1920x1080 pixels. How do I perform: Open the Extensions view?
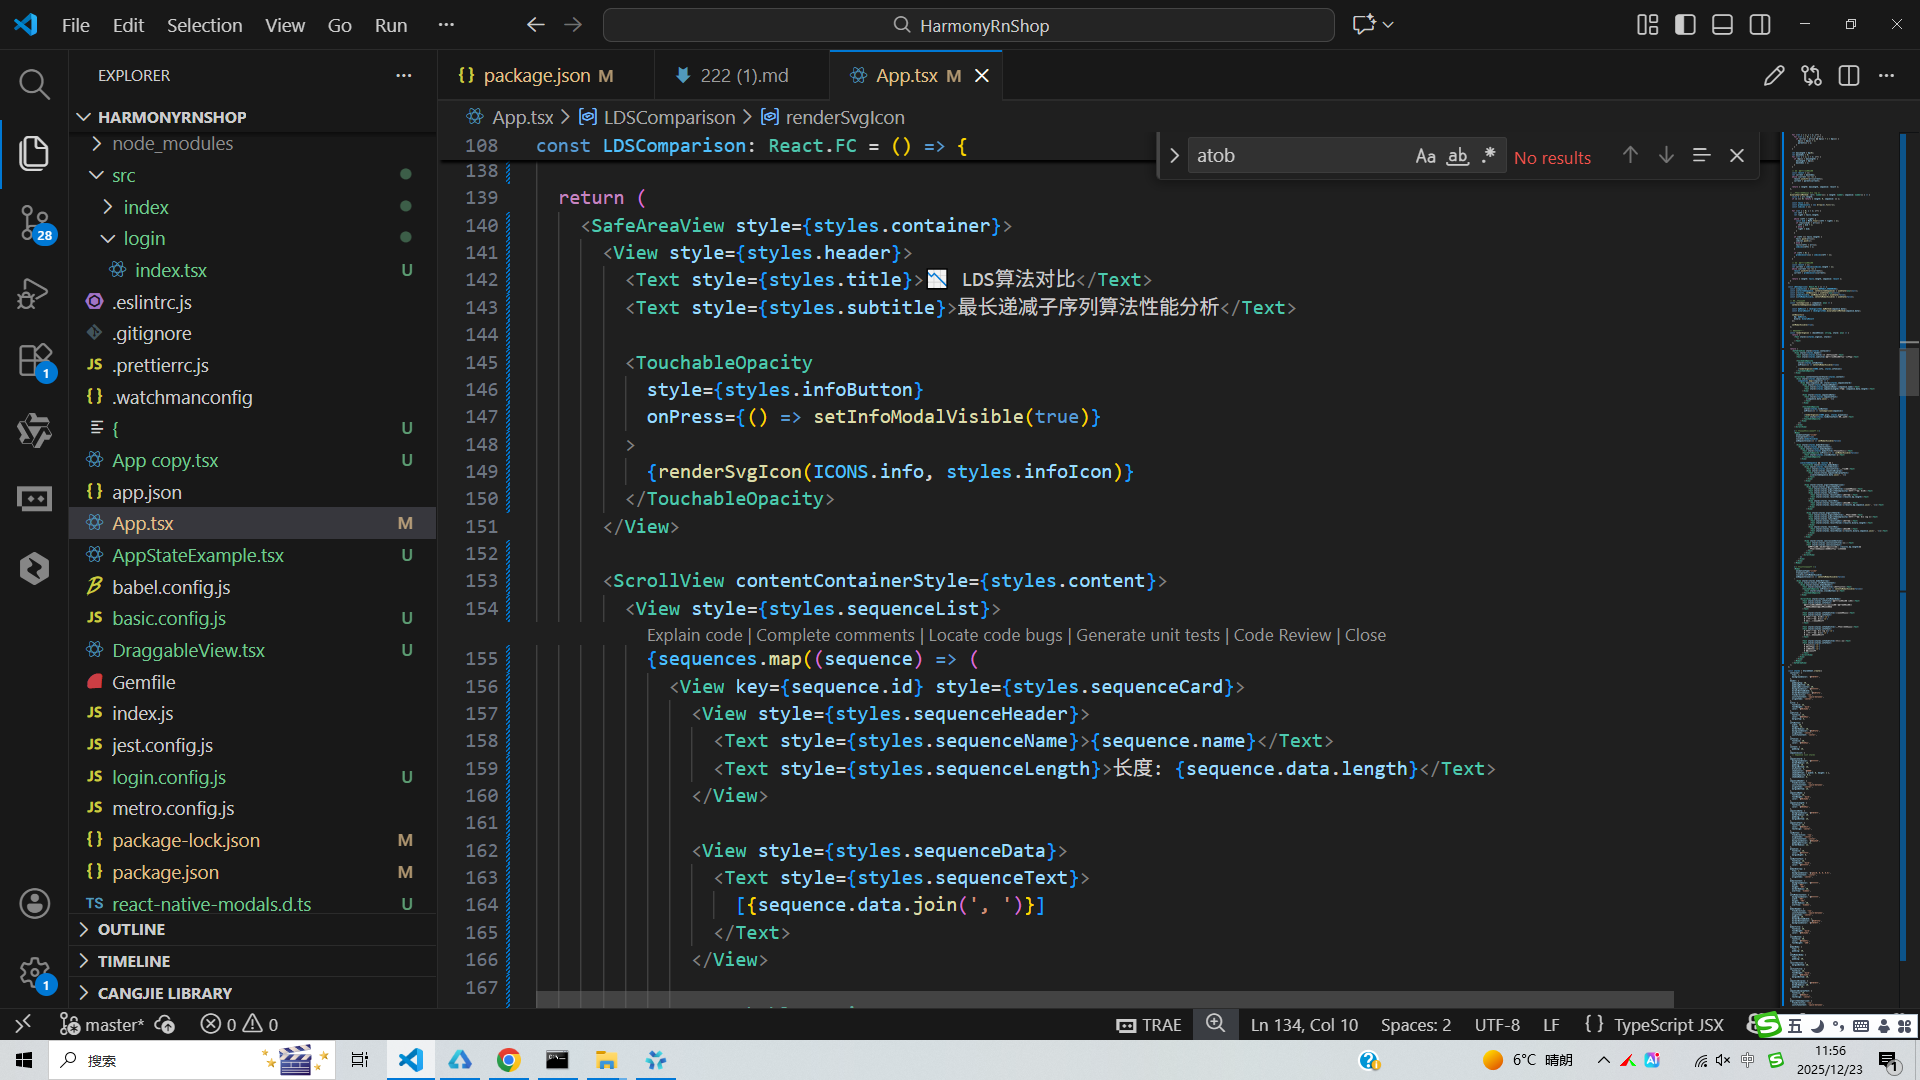[34, 361]
